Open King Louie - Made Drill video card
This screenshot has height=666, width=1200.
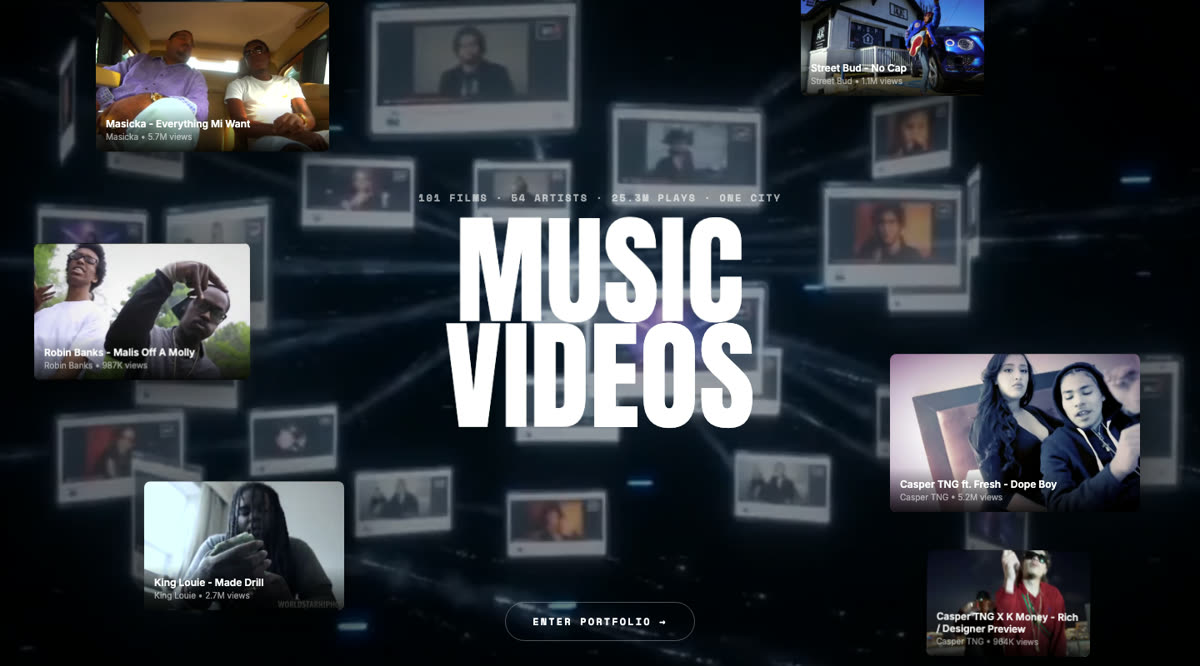click(x=244, y=546)
